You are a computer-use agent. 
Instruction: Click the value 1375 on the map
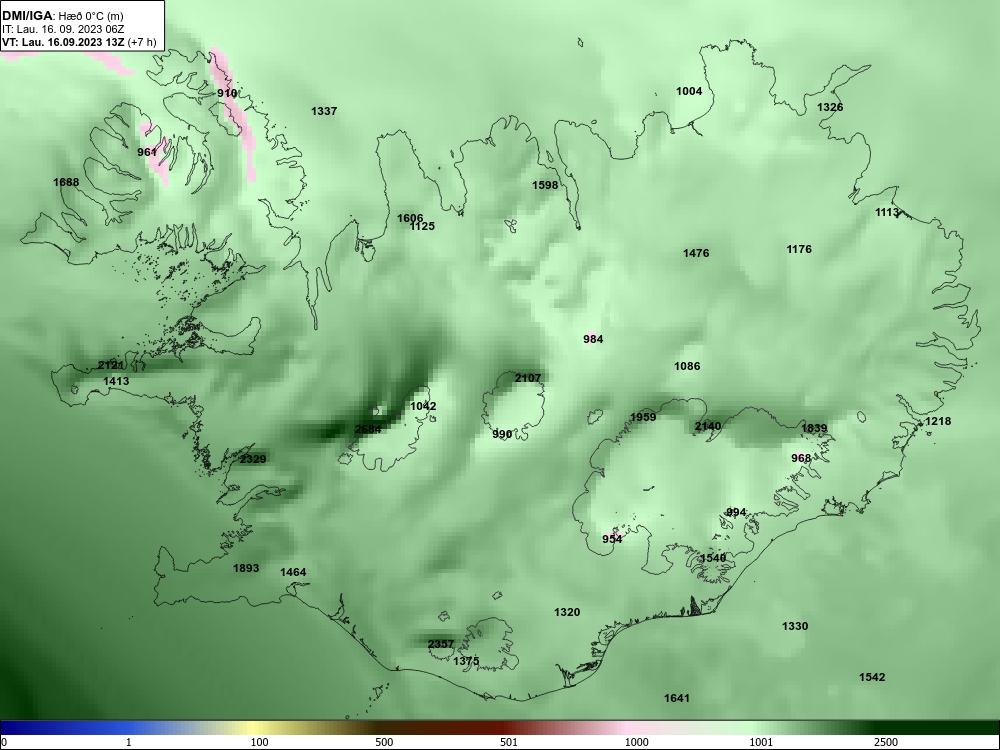[466, 661]
